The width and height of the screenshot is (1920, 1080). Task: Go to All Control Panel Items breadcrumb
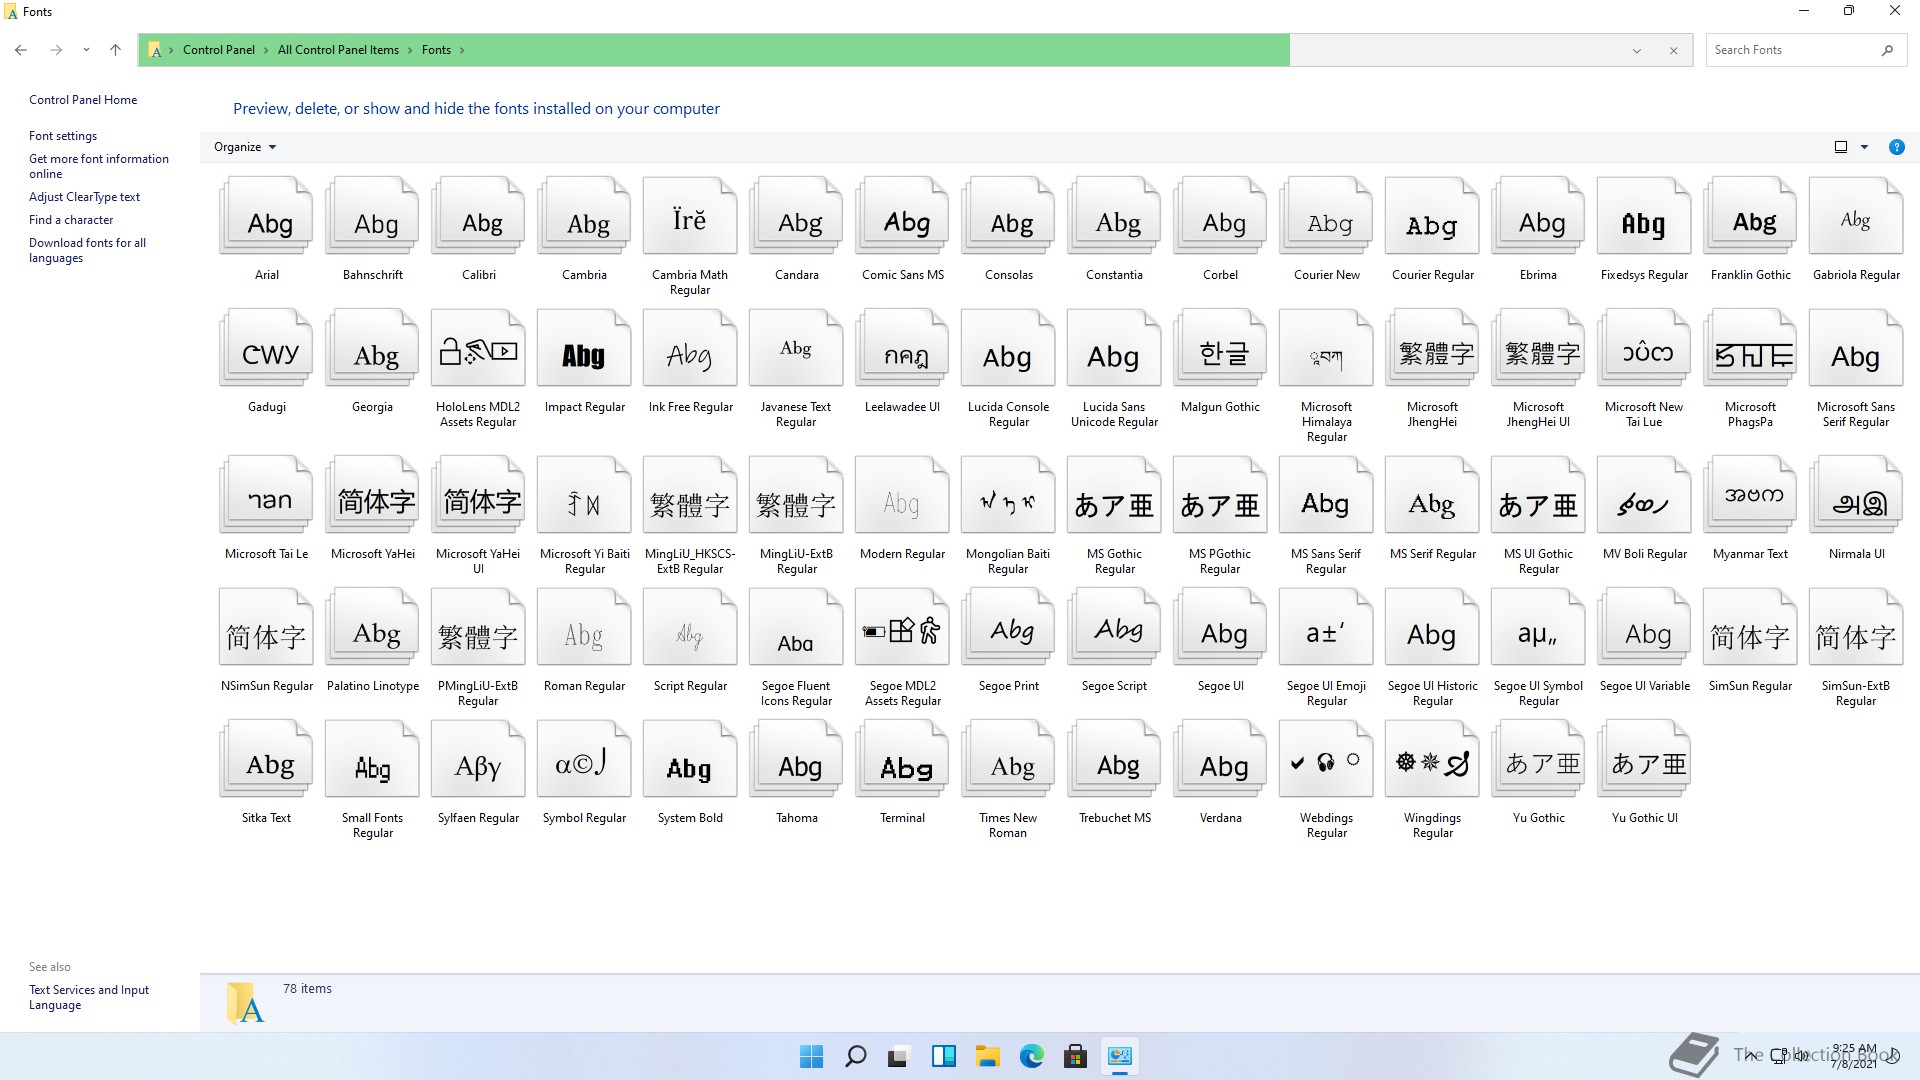point(338,50)
